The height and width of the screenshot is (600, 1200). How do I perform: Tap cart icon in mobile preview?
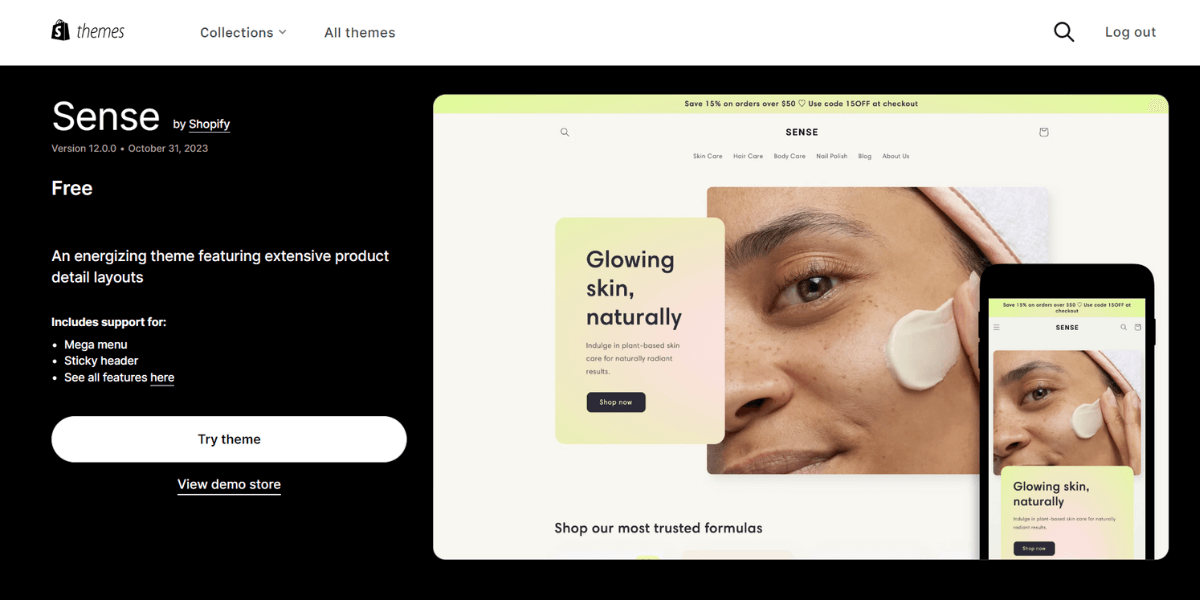point(1138,327)
